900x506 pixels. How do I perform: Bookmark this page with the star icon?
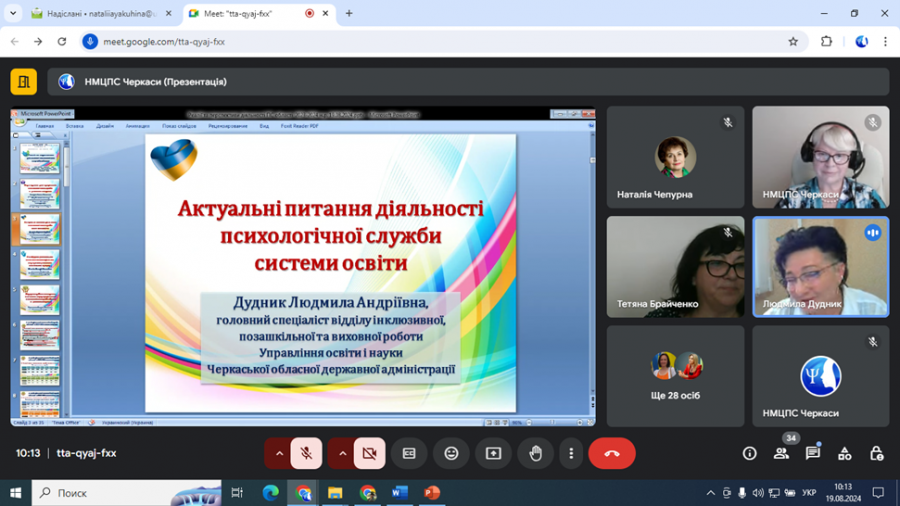click(x=793, y=41)
